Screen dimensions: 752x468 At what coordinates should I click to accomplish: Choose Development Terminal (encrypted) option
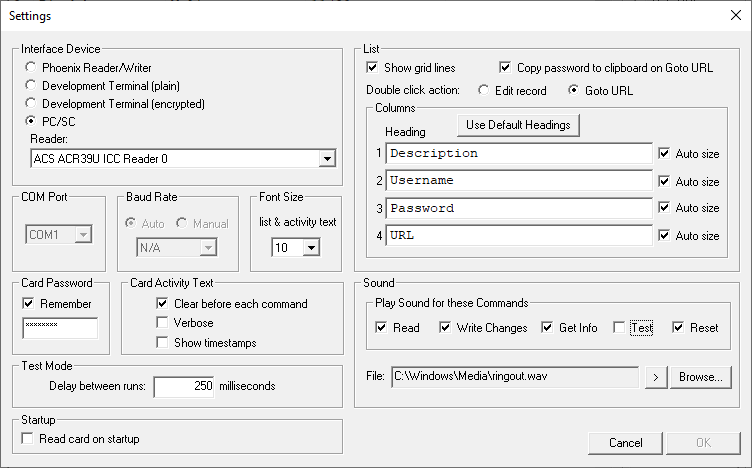coord(33,104)
